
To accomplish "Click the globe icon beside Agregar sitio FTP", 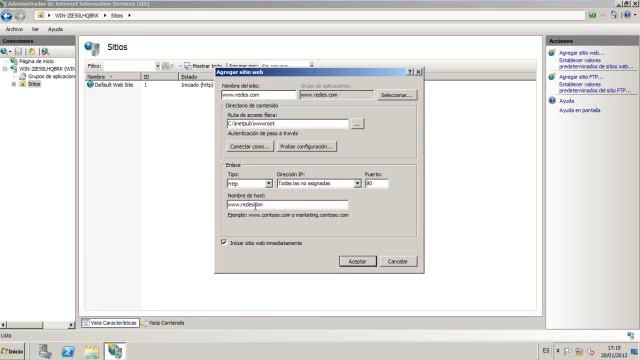I will [x=552, y=77].
